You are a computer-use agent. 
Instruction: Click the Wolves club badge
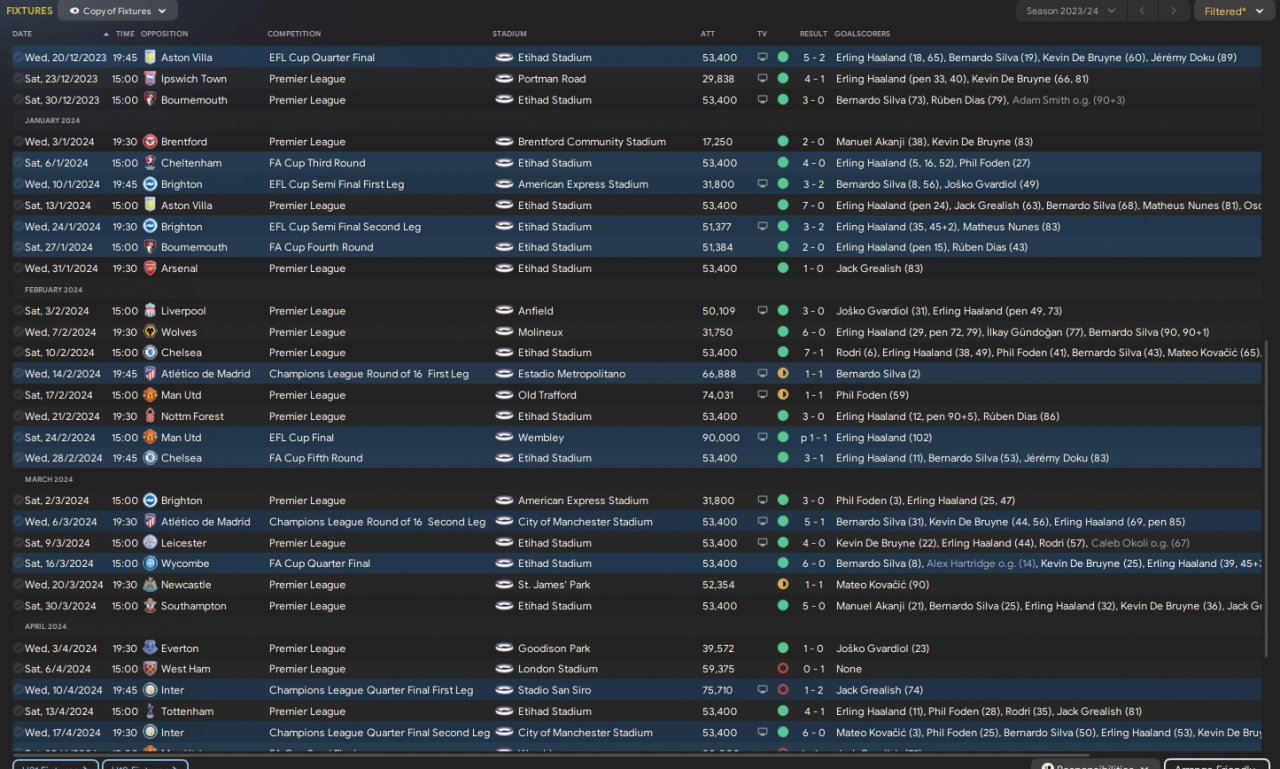point(150,332)
